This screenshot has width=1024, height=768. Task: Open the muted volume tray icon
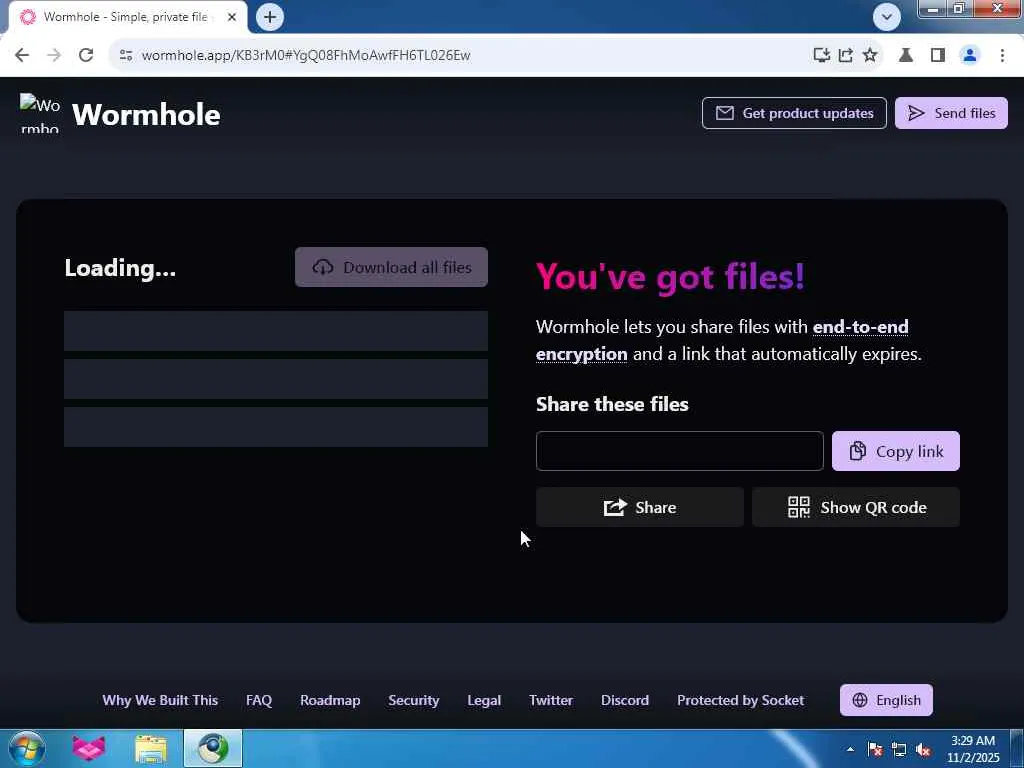923,749
